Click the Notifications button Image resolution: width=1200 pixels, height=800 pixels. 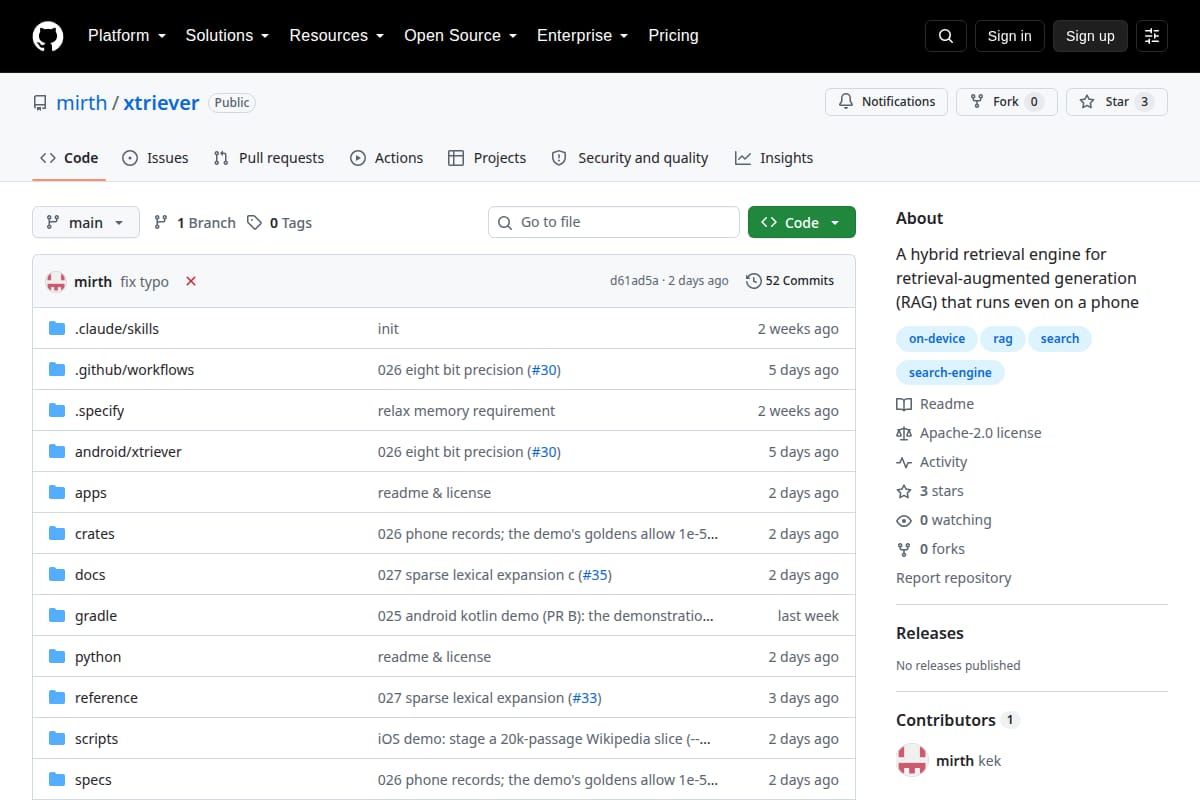pos(886,102)
